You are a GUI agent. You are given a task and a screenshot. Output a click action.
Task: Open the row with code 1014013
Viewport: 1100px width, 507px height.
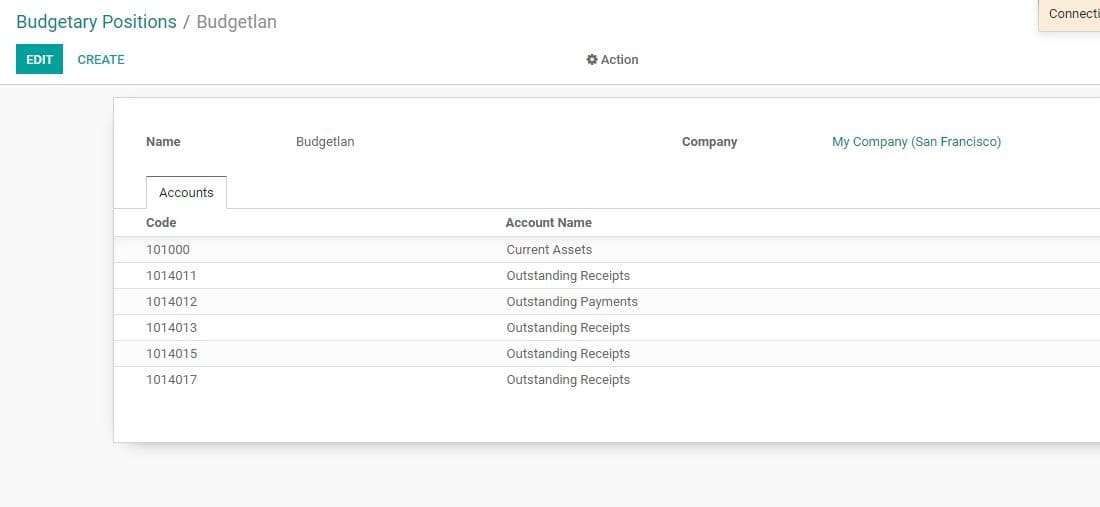(171, 328)
